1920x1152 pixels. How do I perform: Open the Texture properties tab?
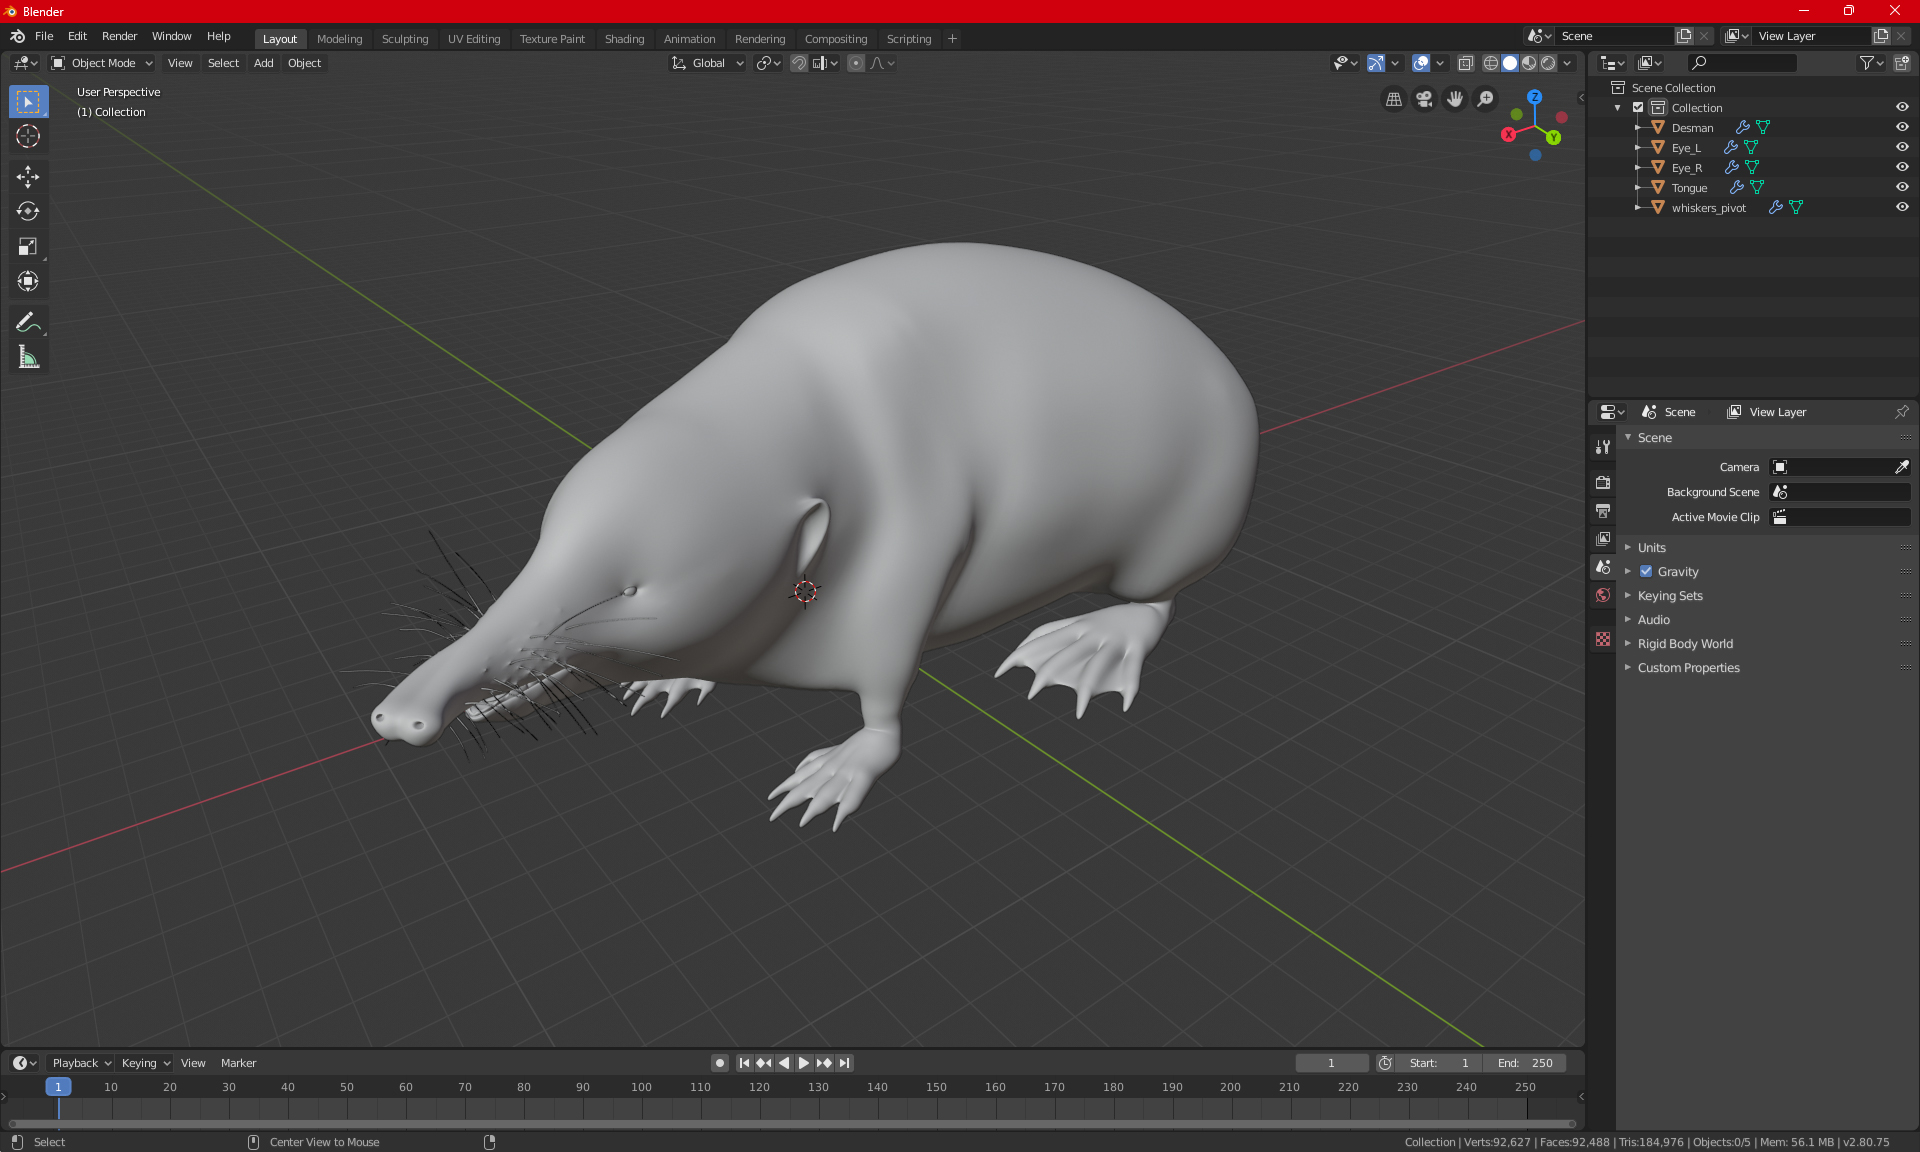click(x=1603, y=639)
